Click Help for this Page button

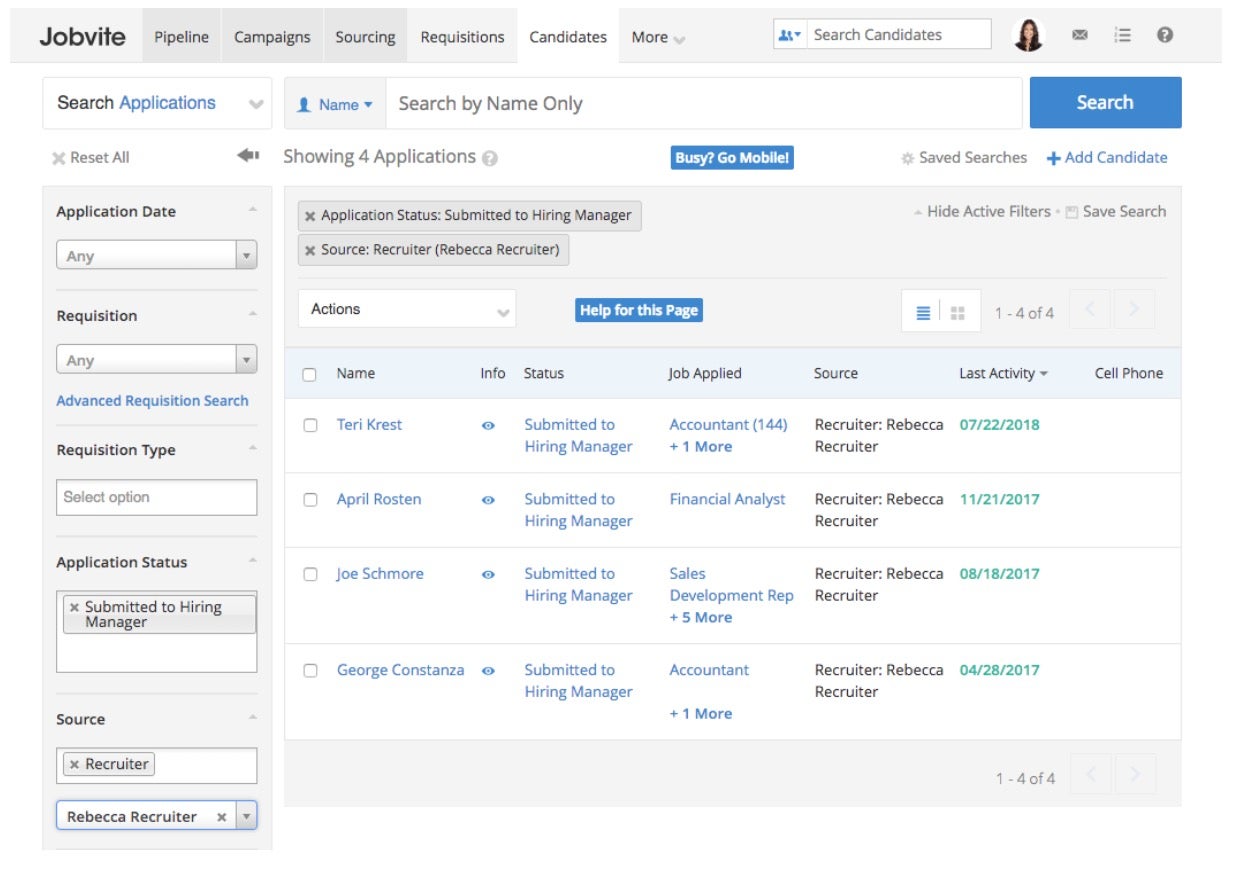639,310
